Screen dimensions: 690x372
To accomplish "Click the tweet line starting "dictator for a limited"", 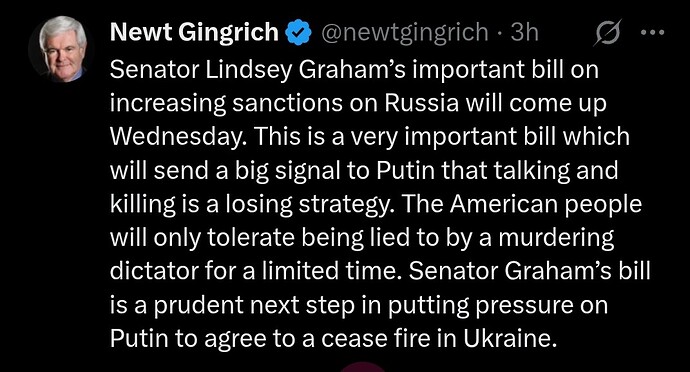I will click(380, 271).
